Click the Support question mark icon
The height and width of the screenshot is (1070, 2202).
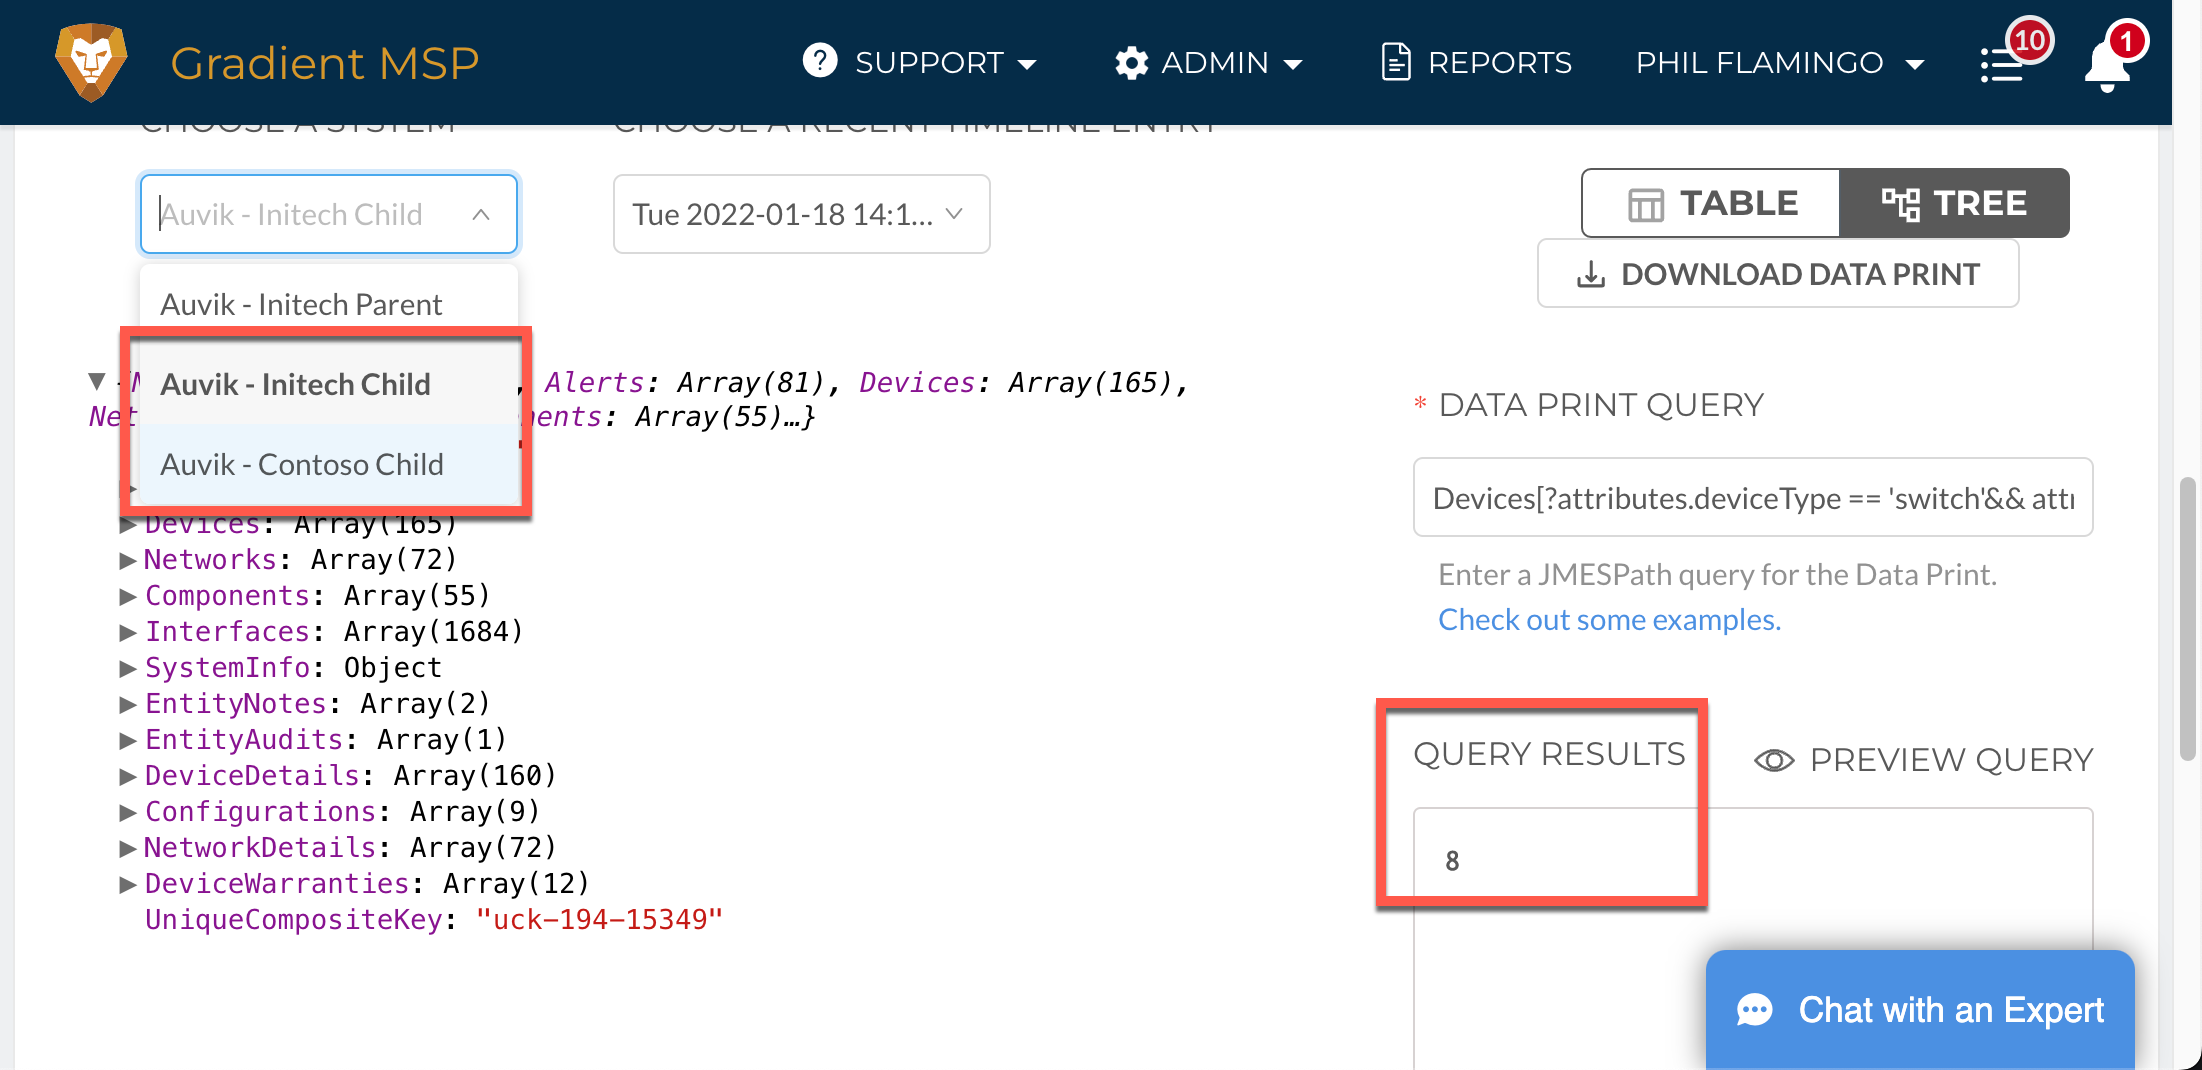[820, 61]
